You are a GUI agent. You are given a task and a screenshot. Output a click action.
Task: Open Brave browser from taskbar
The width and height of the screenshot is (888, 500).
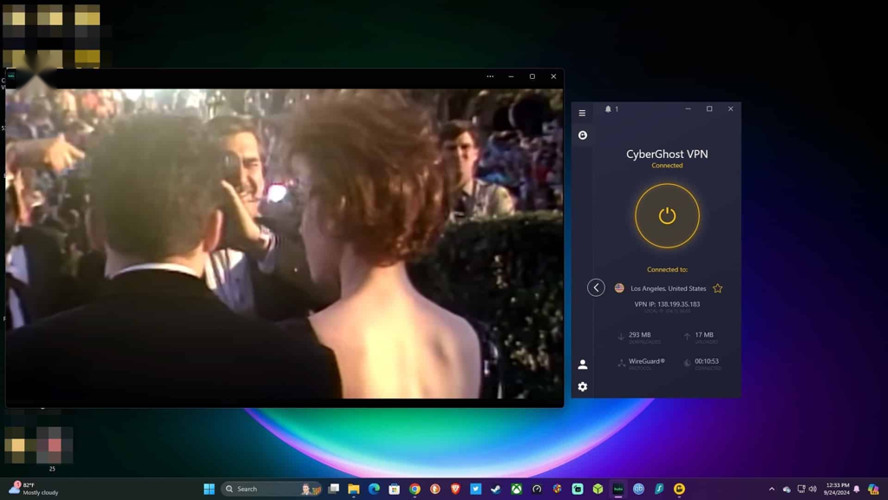click(455, 489)
